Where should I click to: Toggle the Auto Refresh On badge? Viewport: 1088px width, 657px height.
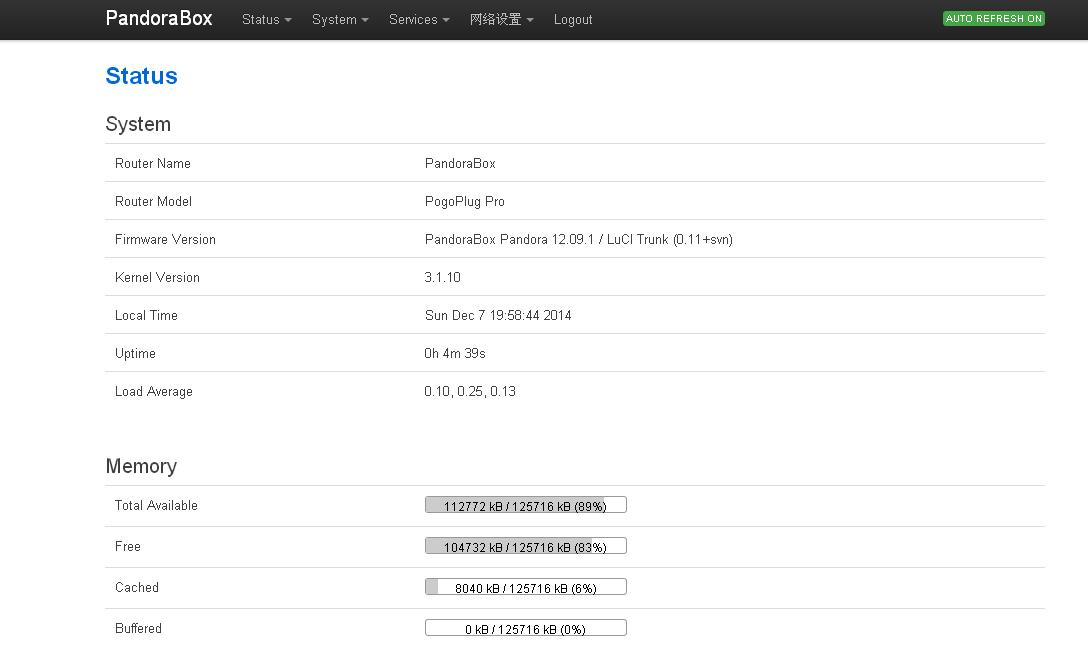(994, 19)
